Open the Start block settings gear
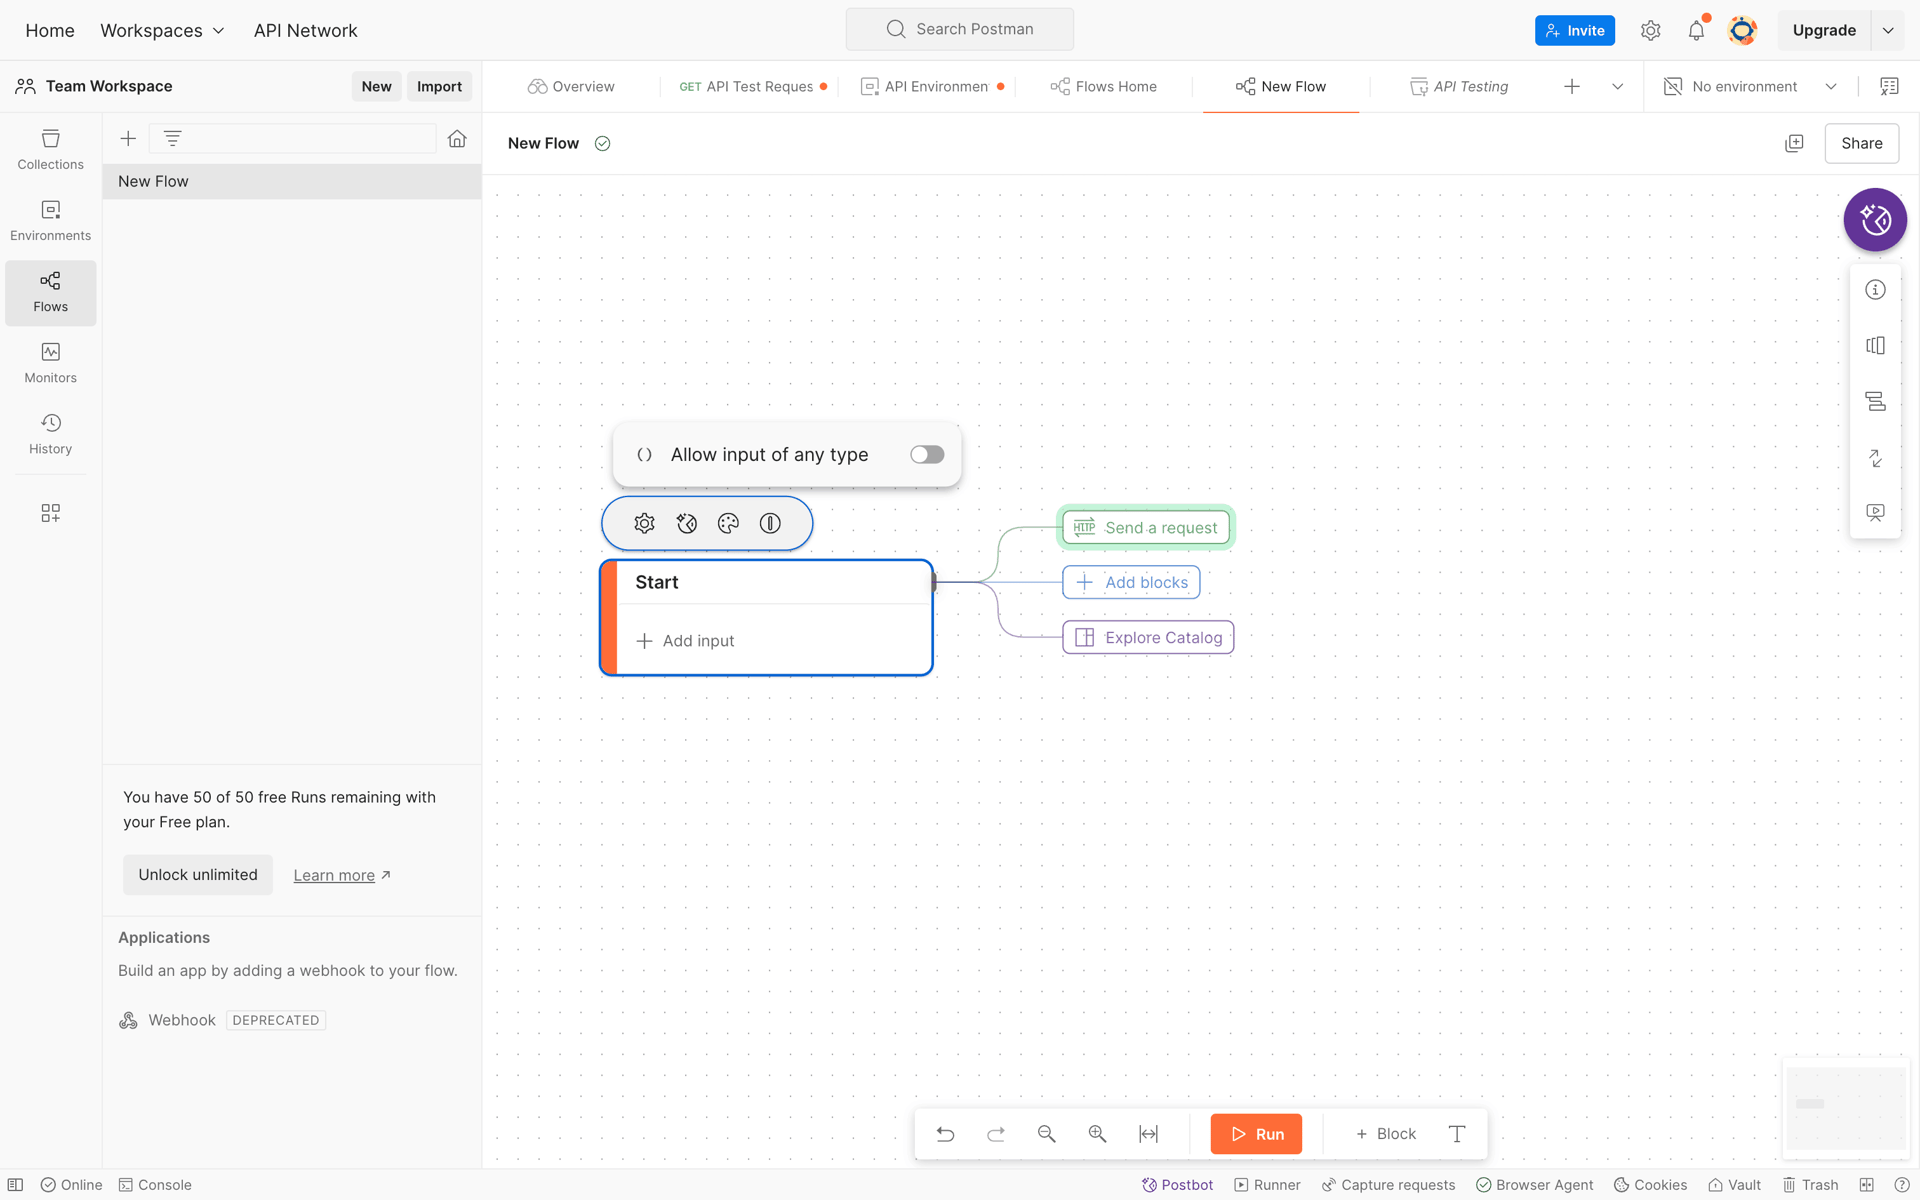The width and height of the screenshot is (1920, 1200). tap(644, 523)
